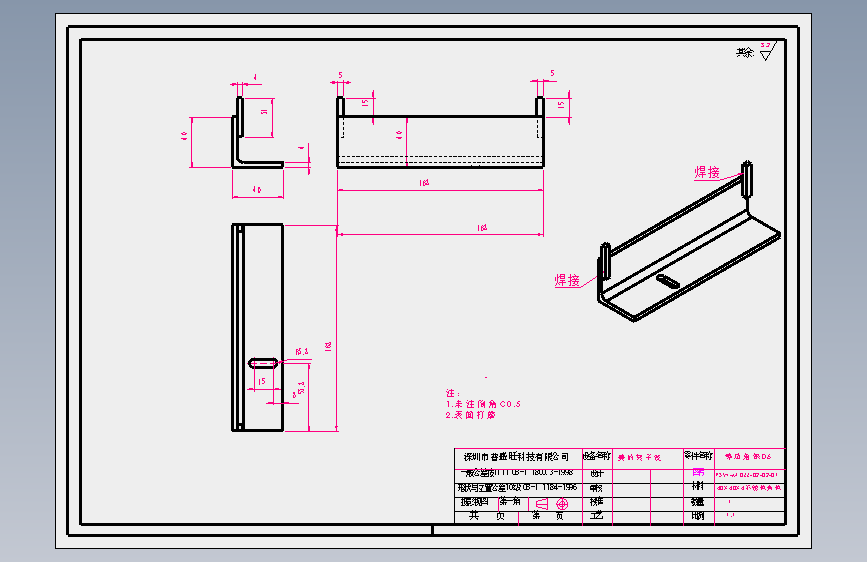Viewport: 867px width, 562px height.
Task: Click the company name 深圳市睿盛旺科技有限公司
Action: pos(516,457)
